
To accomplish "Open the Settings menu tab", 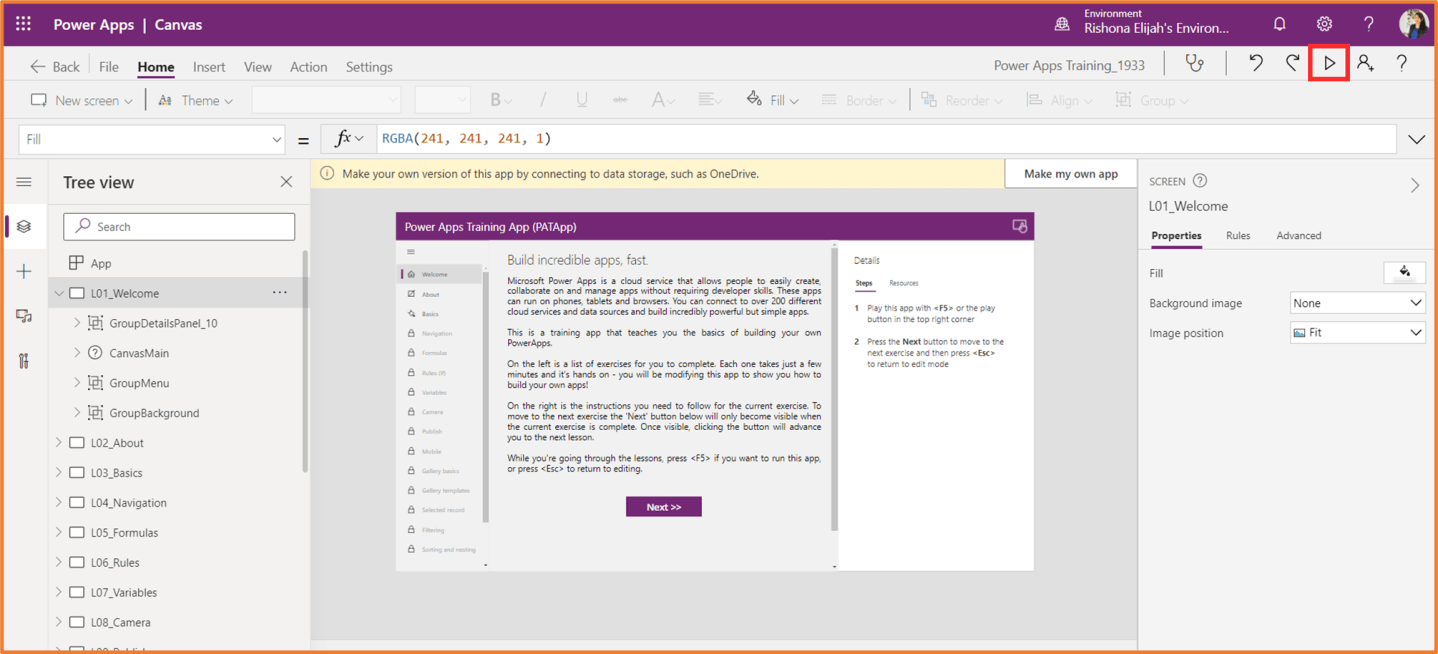I will (x=369, y=67).
